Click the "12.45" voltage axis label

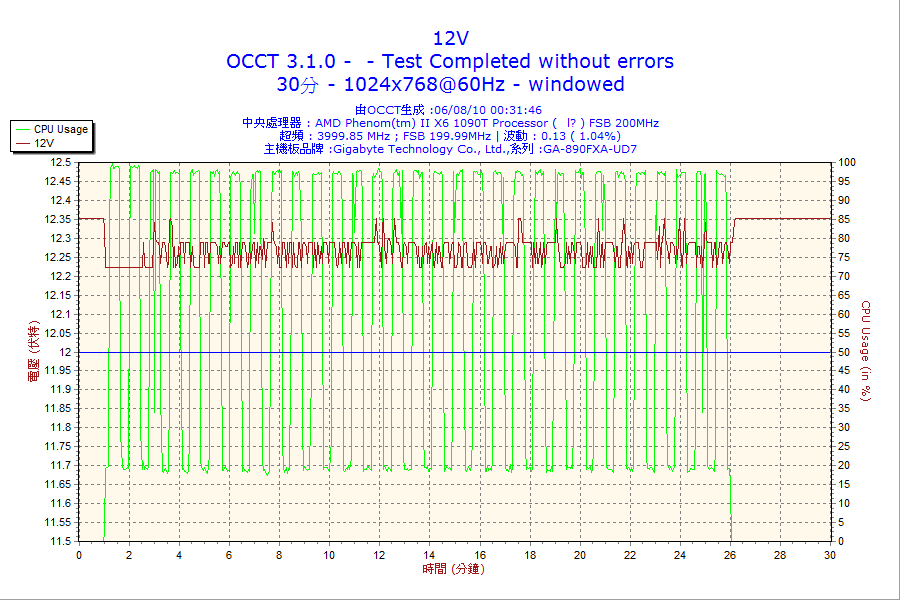click(58, 181)
